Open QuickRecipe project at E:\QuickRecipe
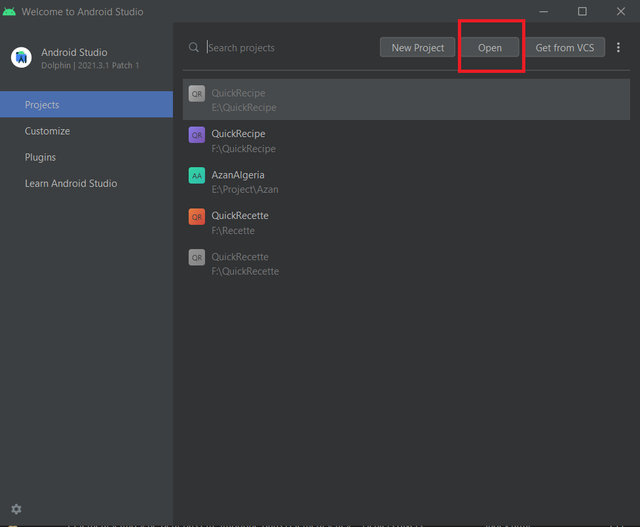Viewport: 640px width, 527px height. tap(406, 100)
